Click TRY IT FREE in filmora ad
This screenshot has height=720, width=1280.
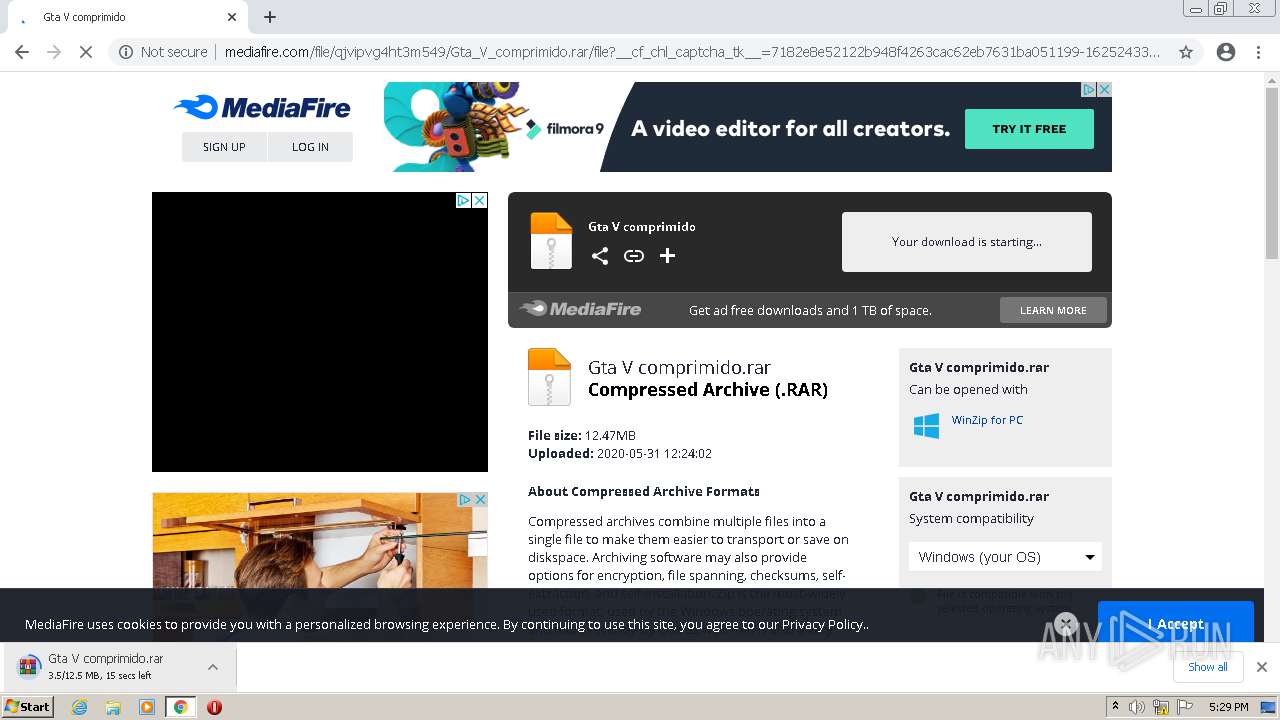[1029, 129]
